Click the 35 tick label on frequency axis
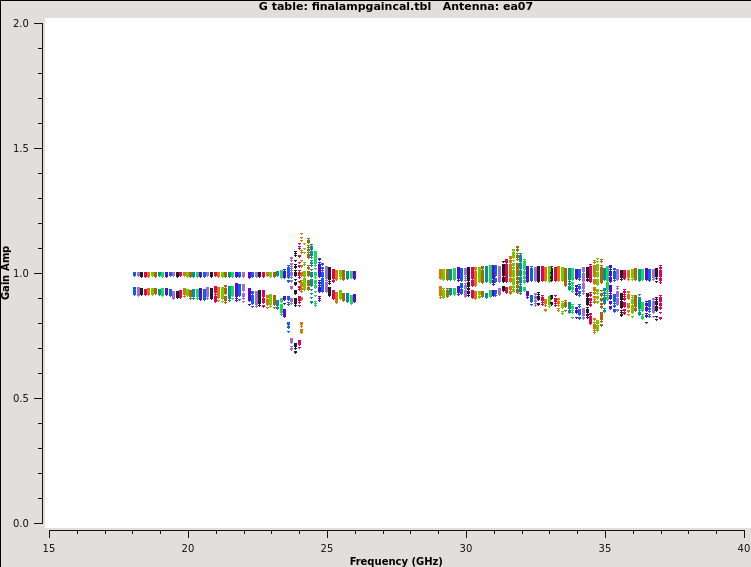Image resolution: width=751 pixels, height=567 pixels. point(604,548)
